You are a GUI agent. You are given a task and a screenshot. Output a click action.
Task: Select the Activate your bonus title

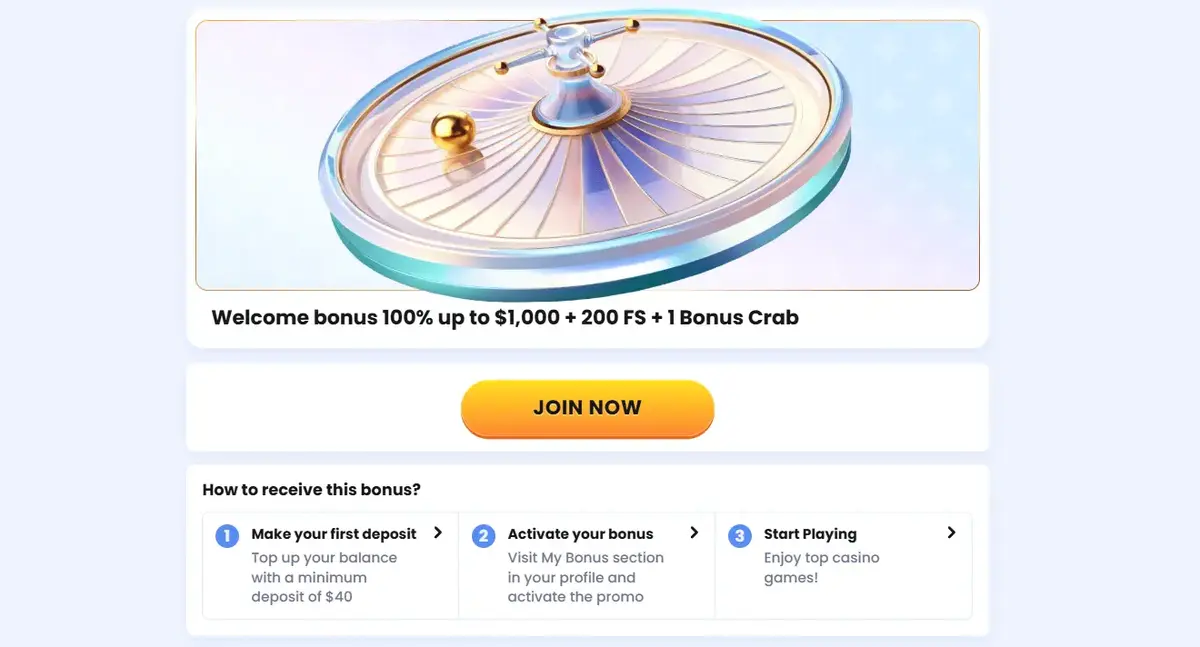point(580,534)
